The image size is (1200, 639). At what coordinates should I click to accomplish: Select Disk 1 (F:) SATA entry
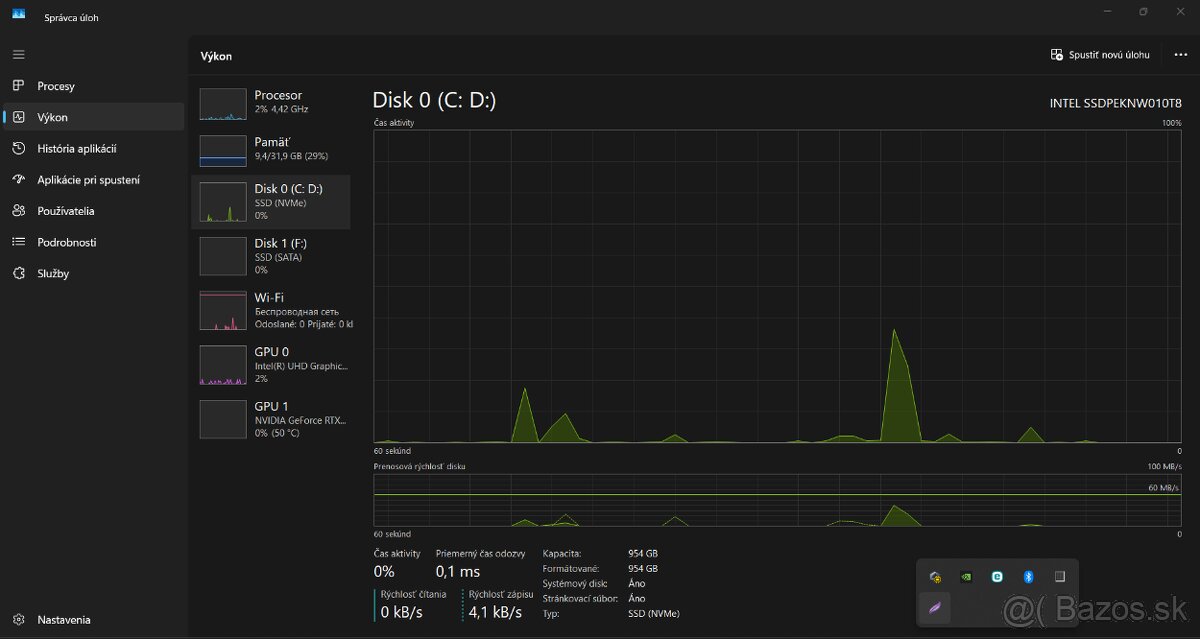click(x=270, y=255)
